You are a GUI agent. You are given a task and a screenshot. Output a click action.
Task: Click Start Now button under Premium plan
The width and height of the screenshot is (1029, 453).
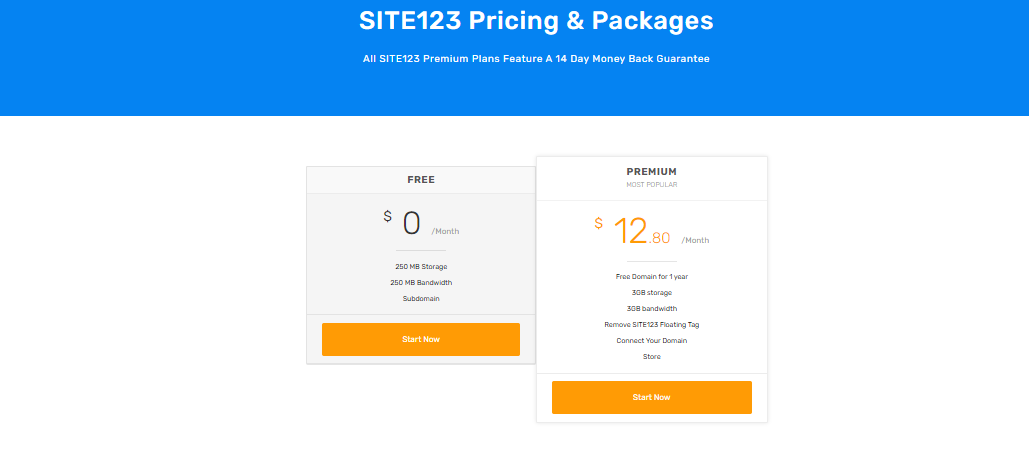point(651,397)
